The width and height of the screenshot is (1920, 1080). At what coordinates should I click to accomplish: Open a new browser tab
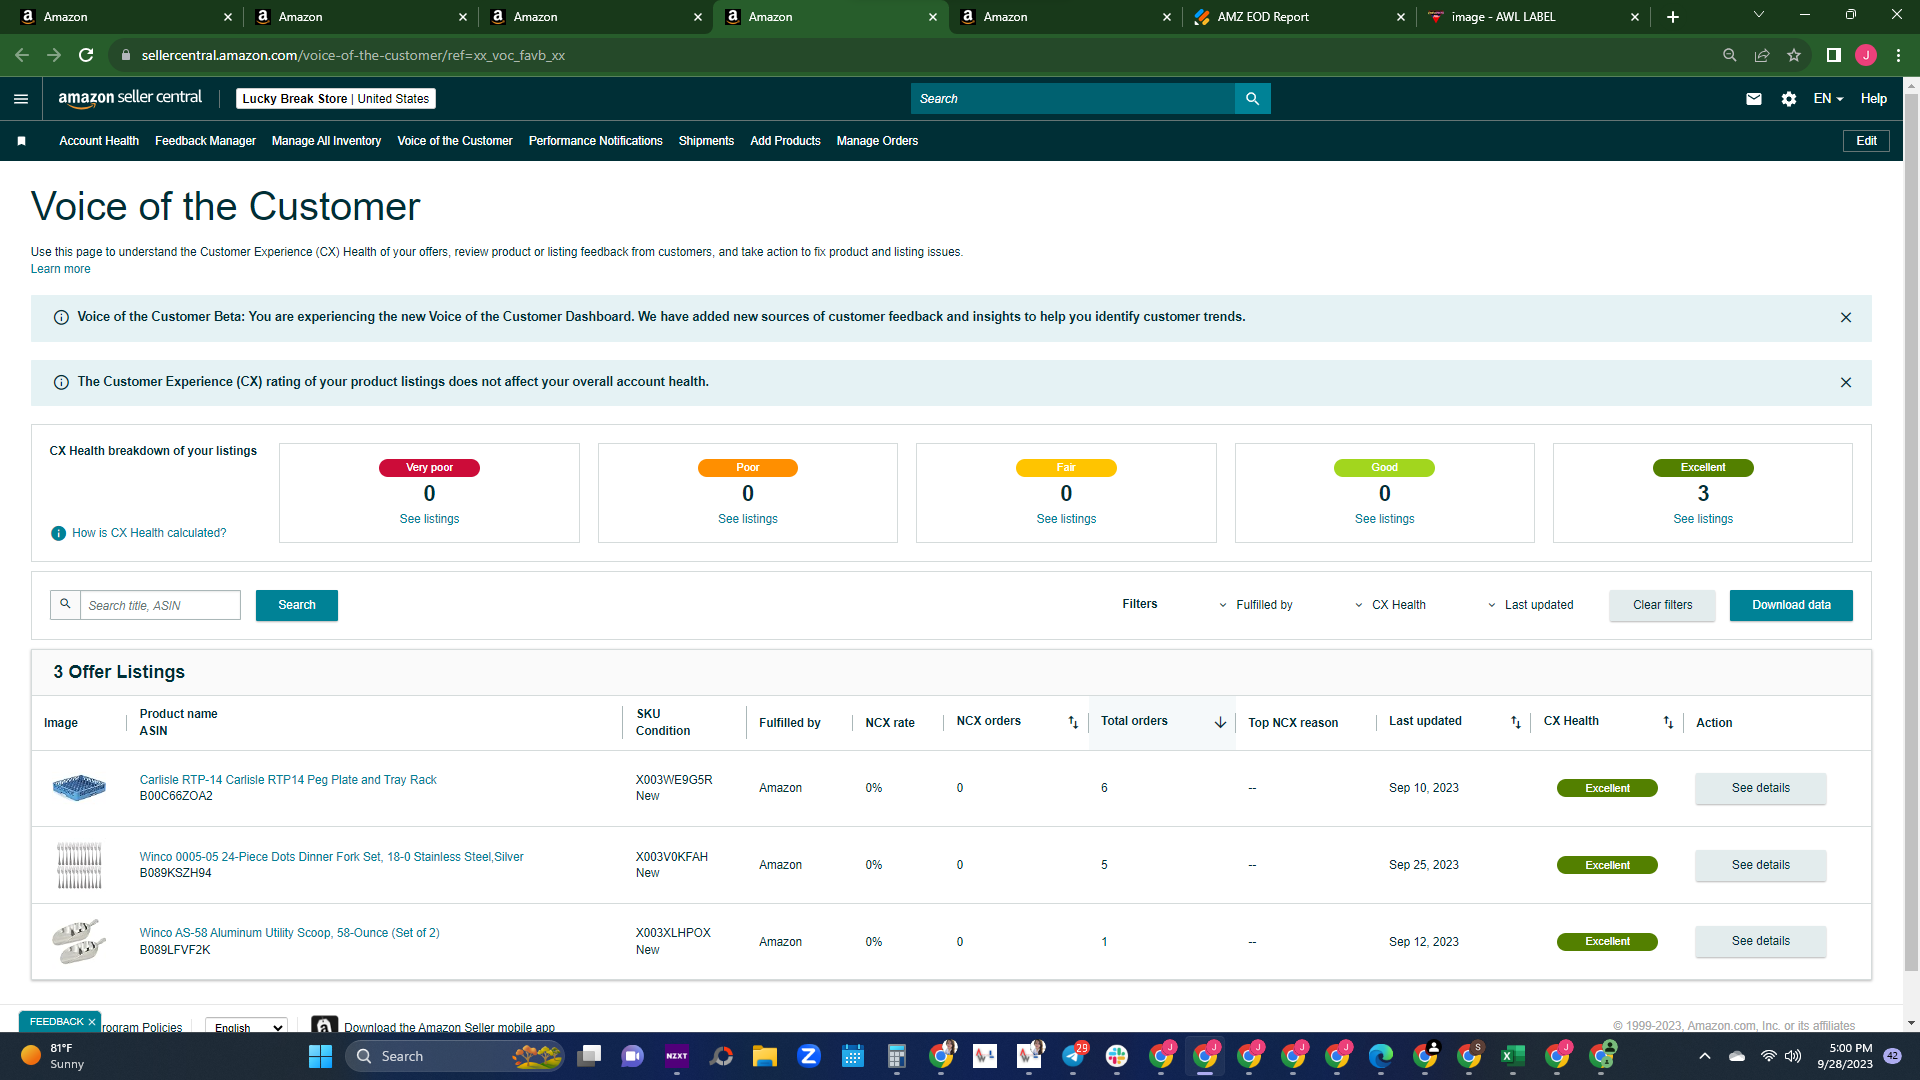point(1673,17)
